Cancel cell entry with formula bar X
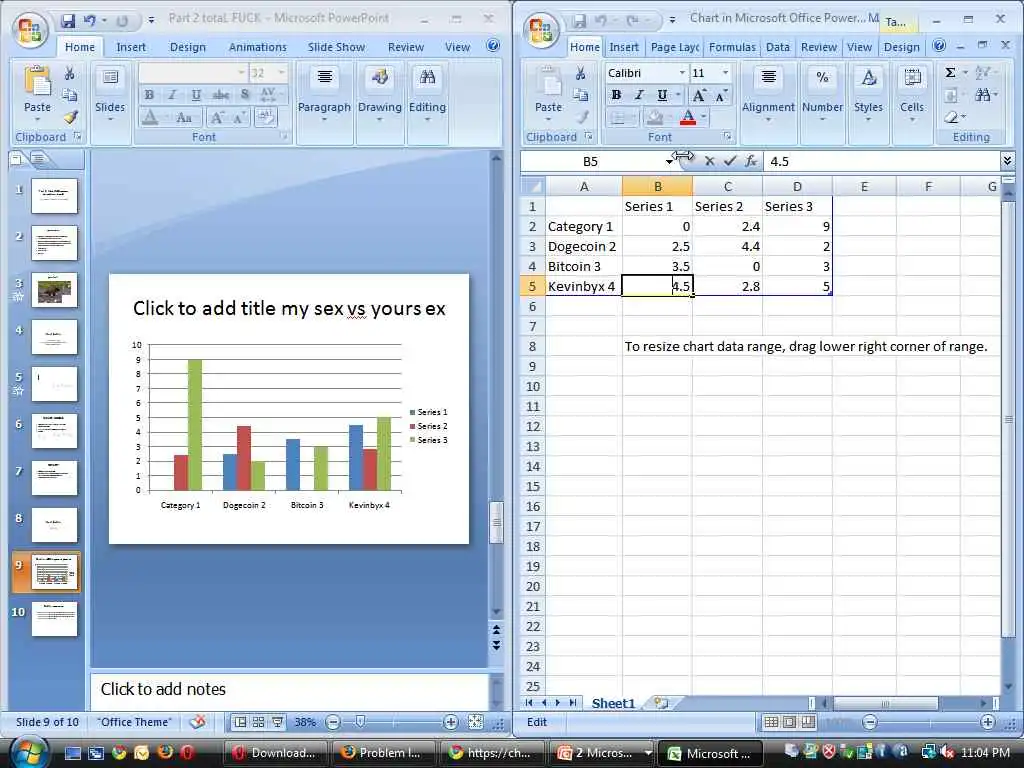This screenshot has width=1024, height=768. 709,161
